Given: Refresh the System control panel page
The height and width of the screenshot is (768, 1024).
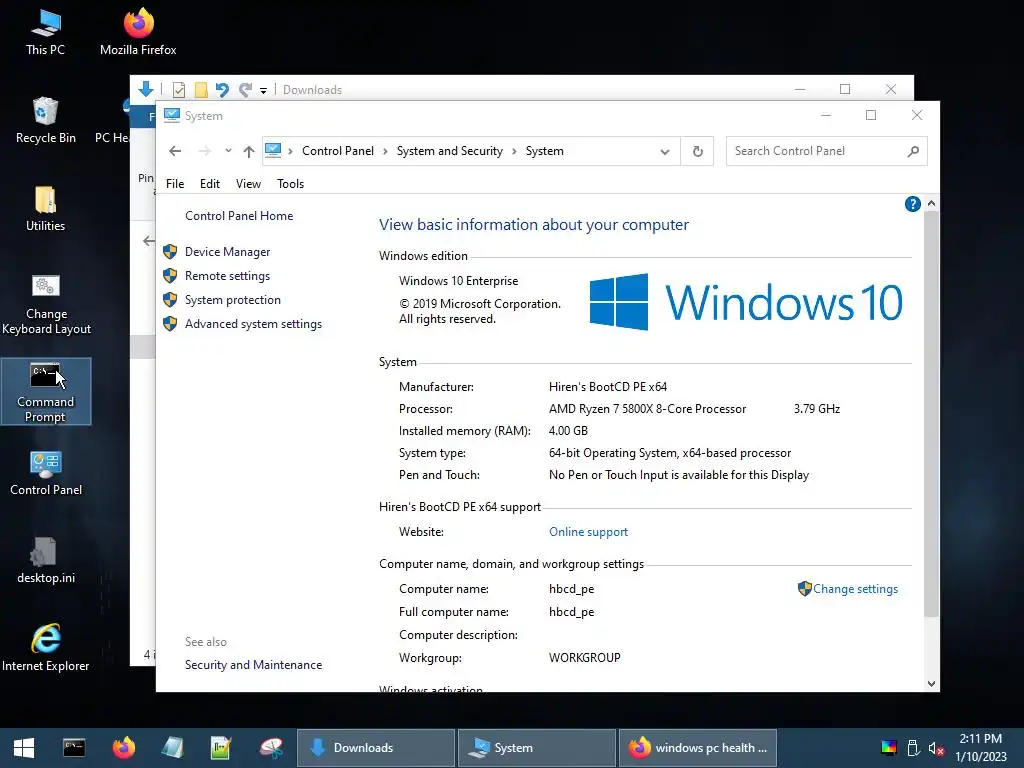Looking at the screenshot, I should [x=697, y=151].
